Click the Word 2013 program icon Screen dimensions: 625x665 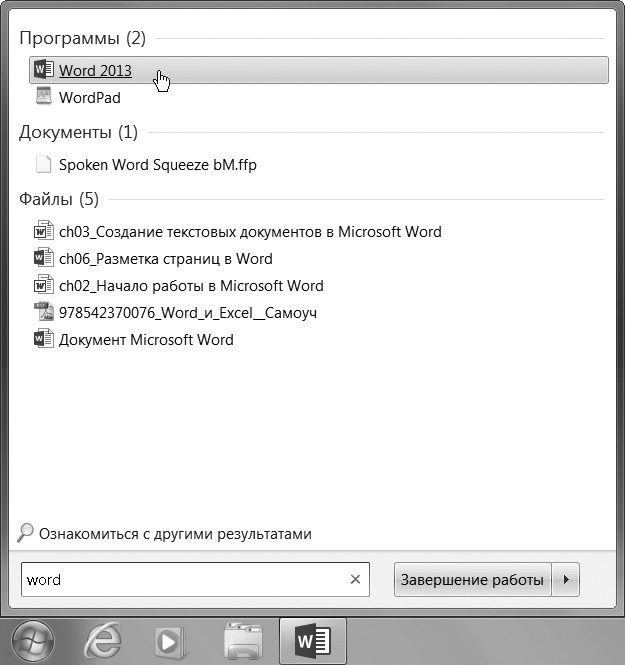tap(43, 70)
